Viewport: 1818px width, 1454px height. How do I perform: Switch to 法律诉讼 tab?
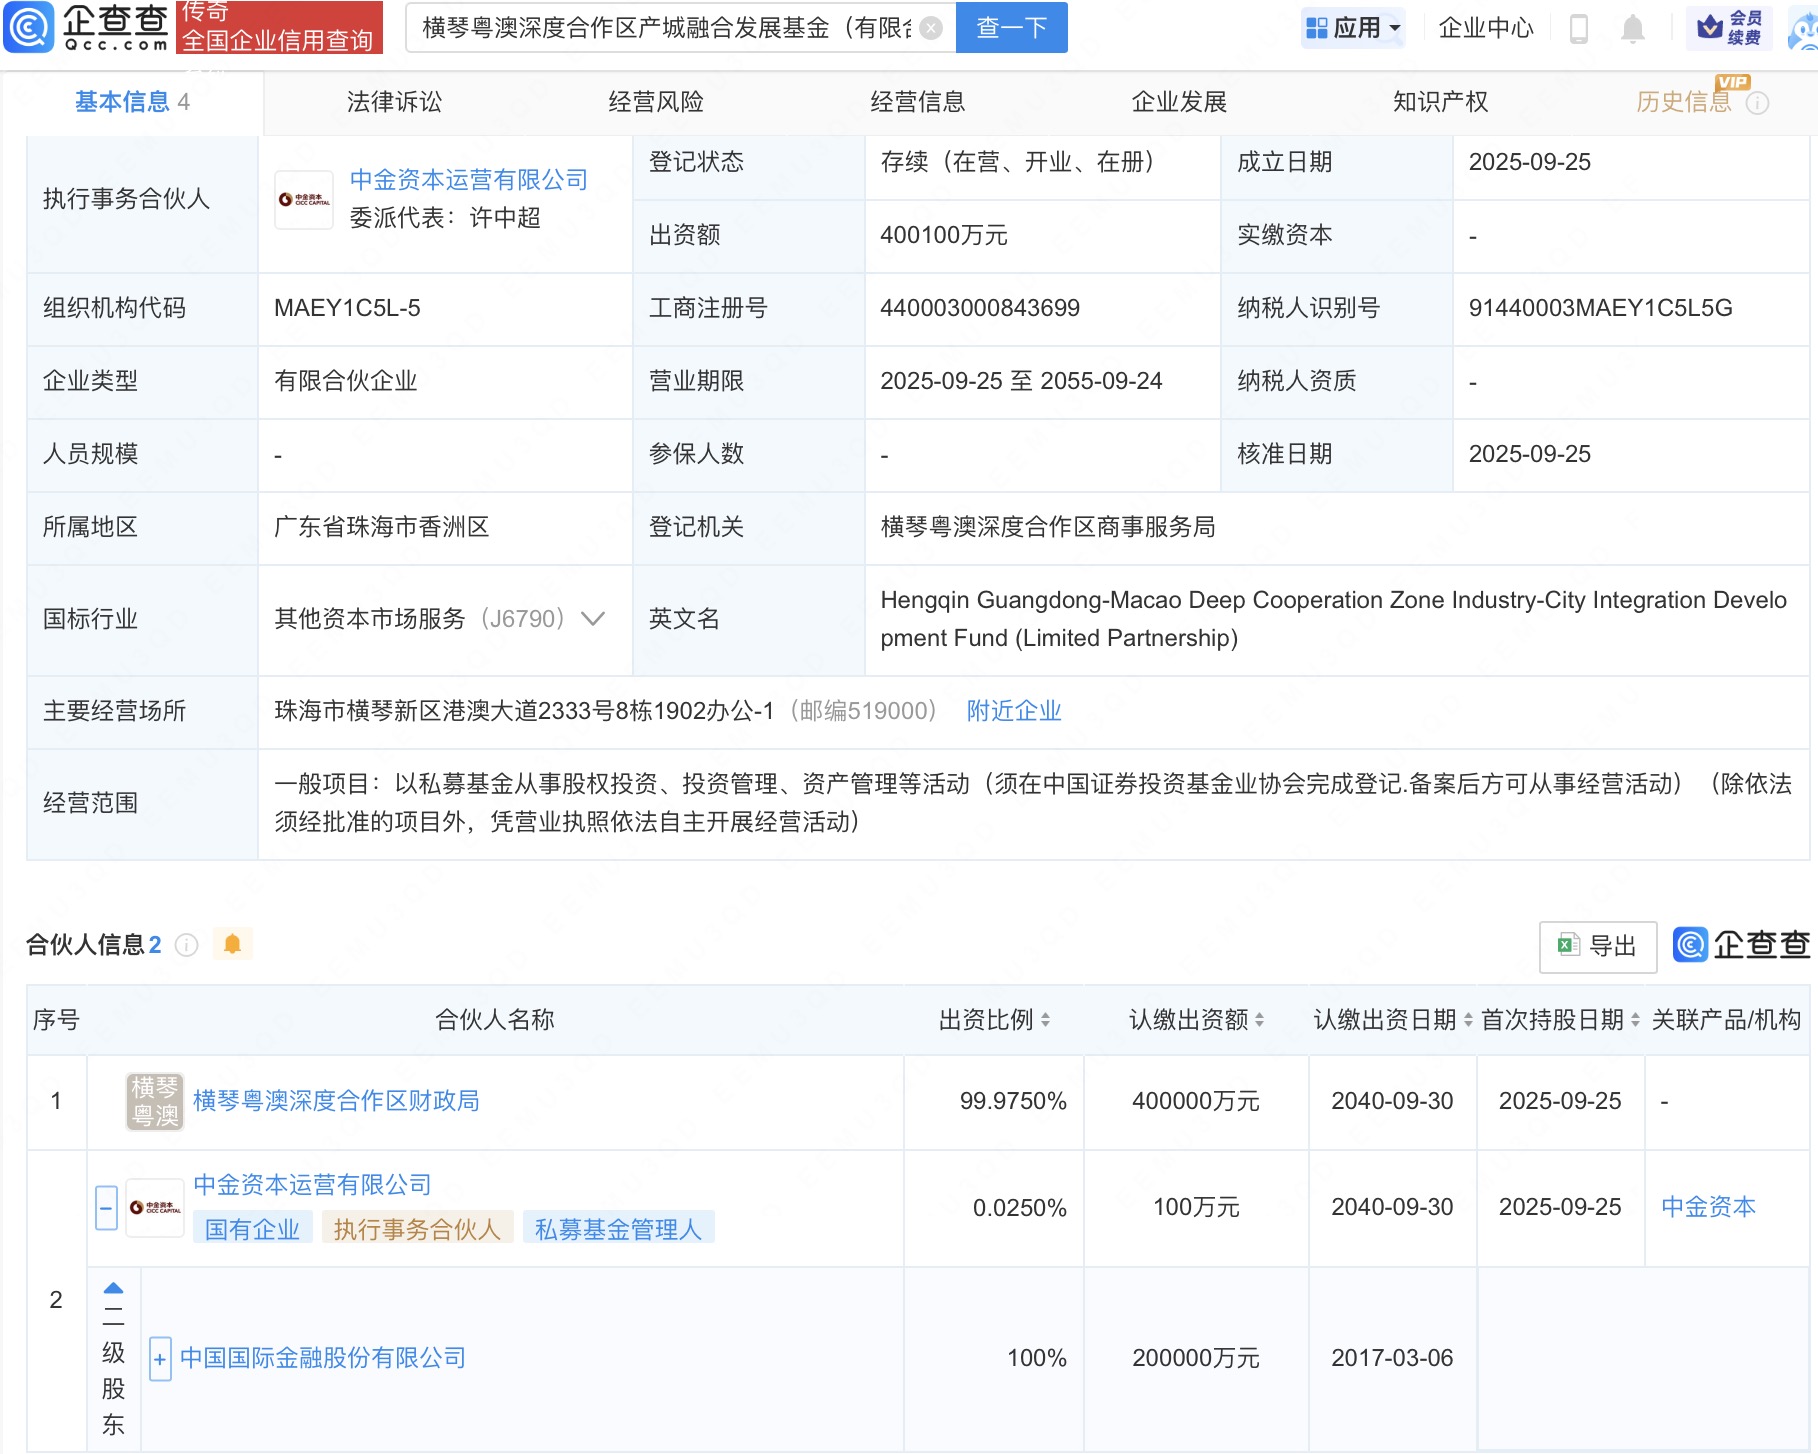pos(394,102)
